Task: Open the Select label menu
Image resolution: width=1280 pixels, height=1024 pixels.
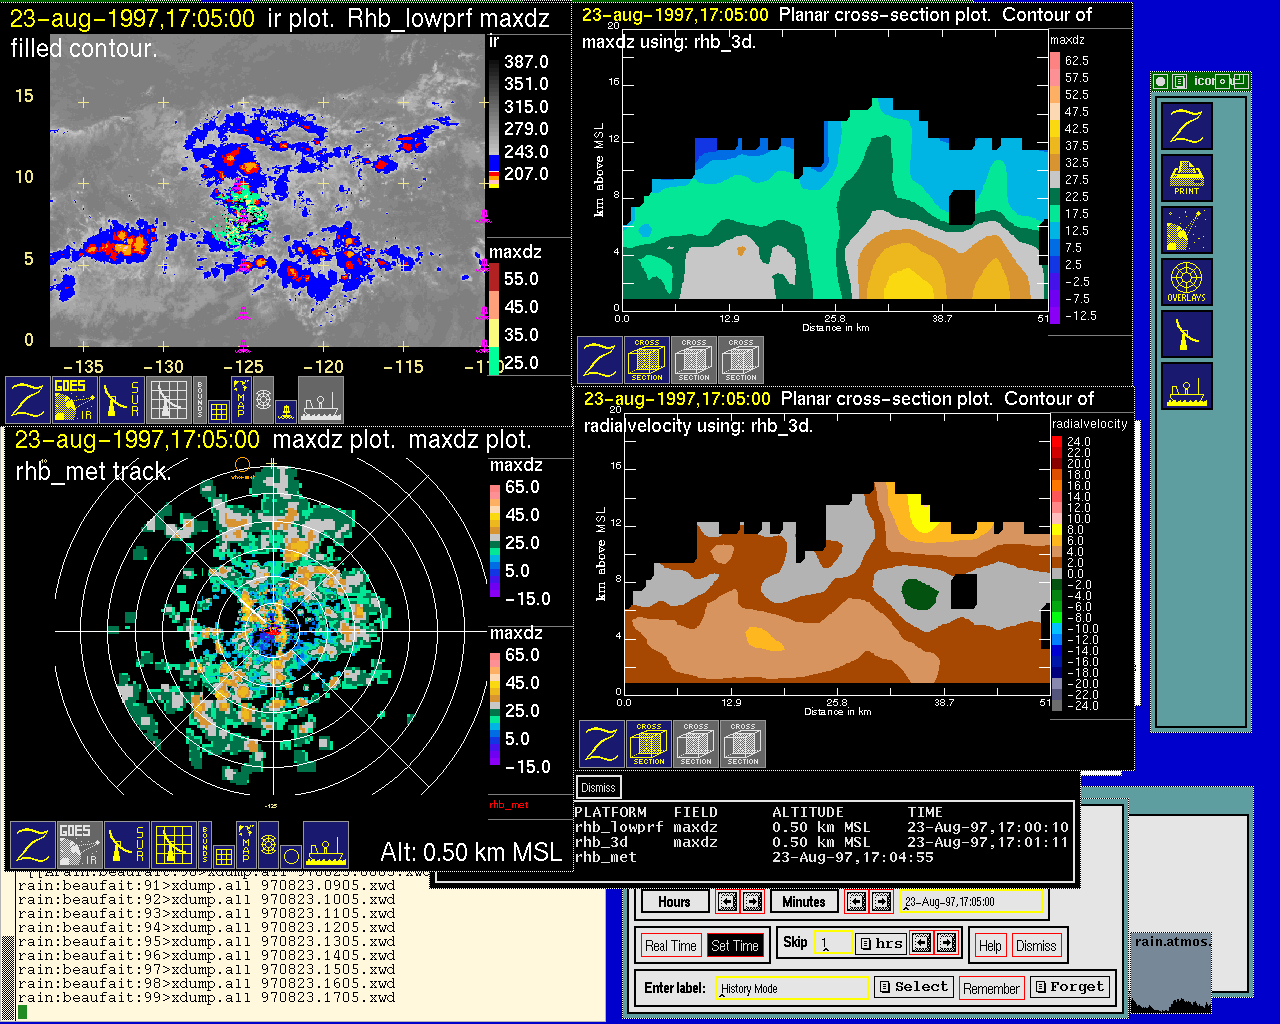Action: [913, 987]
